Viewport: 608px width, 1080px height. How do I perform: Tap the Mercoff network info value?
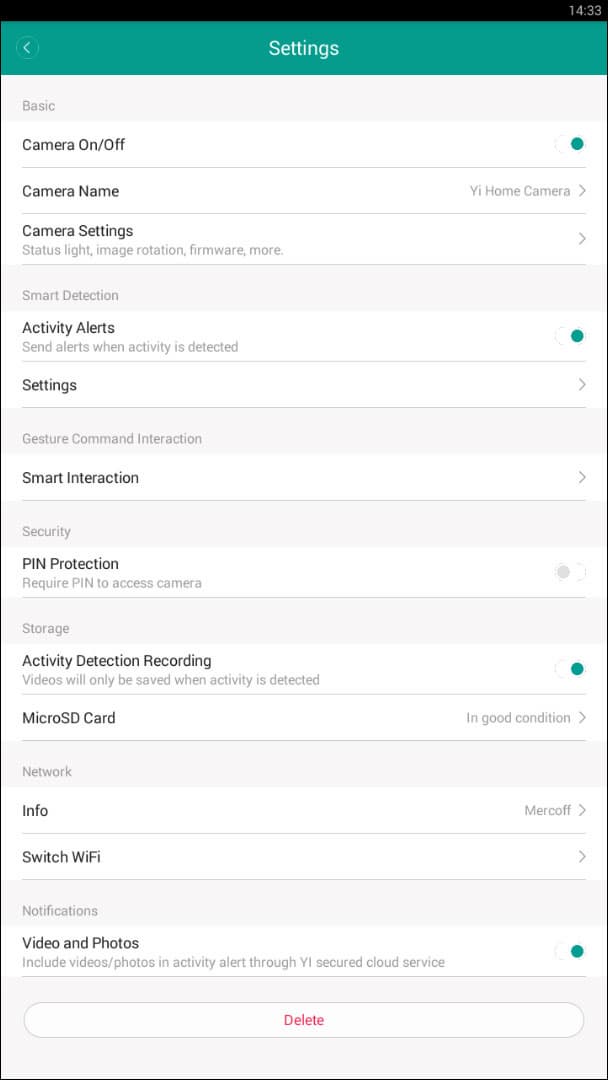coord(547,811)
